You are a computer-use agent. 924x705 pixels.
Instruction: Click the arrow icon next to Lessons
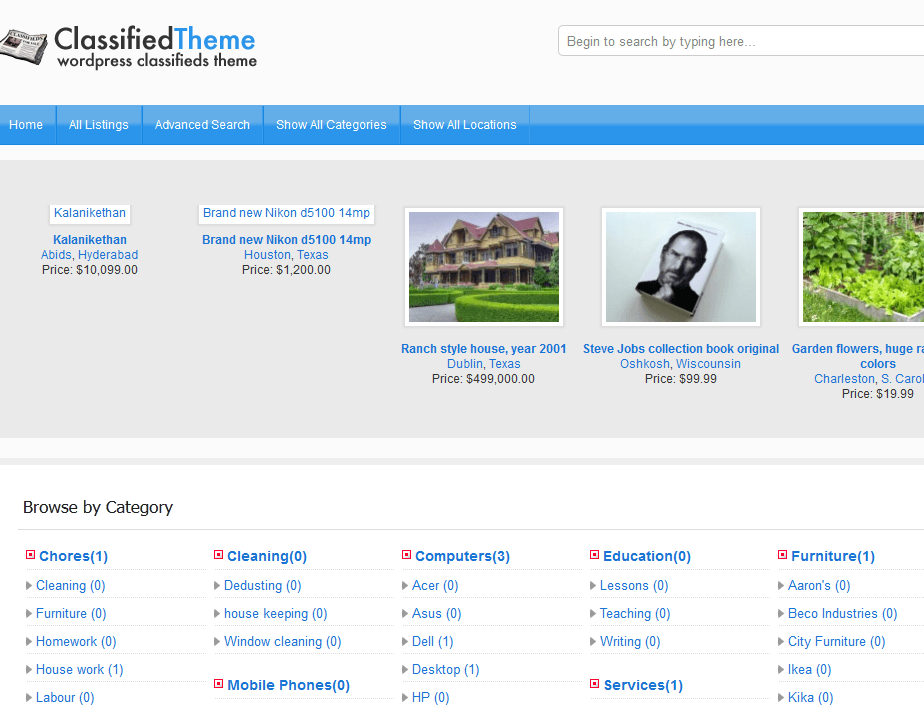(x=594, y=585)
